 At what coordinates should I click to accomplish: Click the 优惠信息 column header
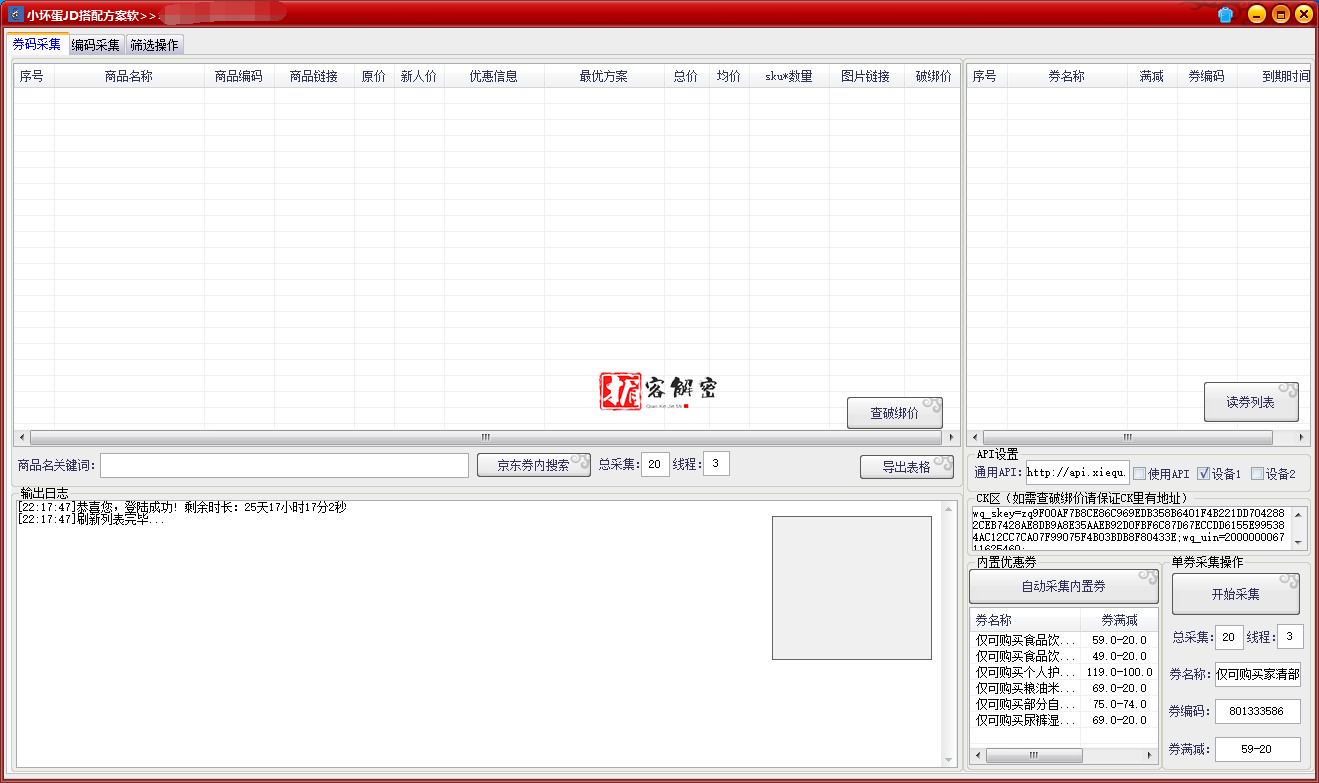pos(494,76)
